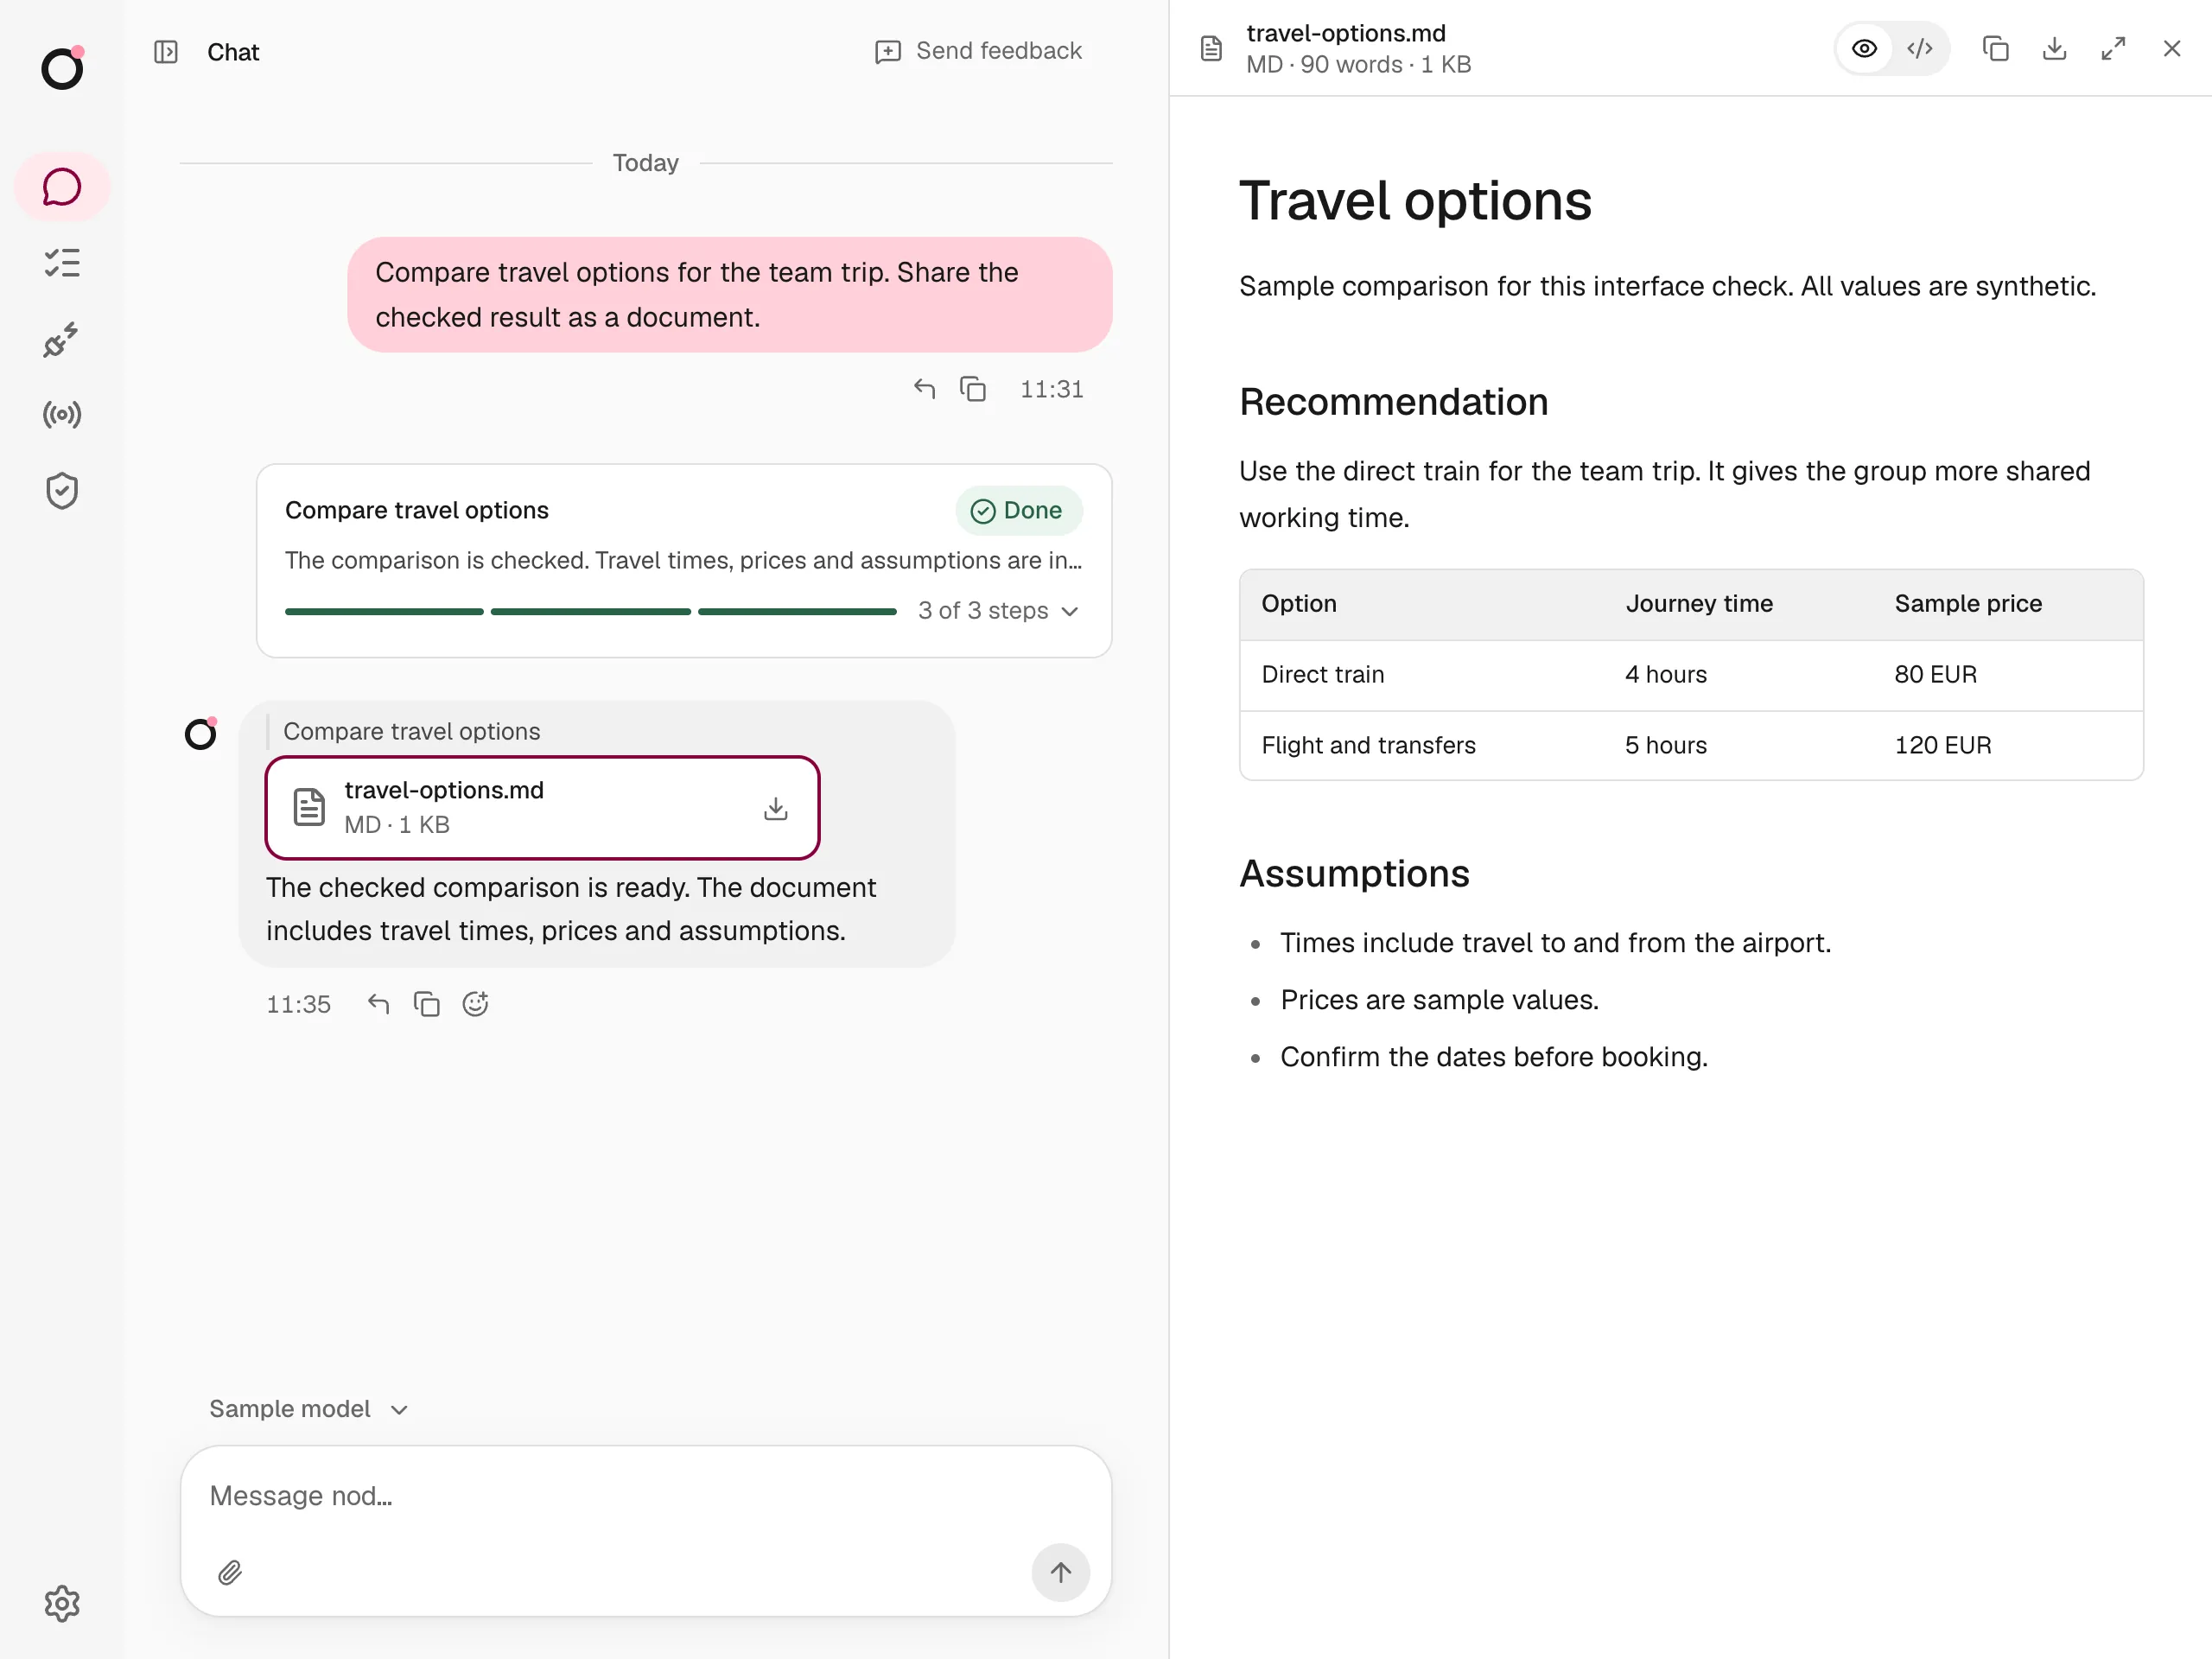Focus the Message input field

(646, 1496)
